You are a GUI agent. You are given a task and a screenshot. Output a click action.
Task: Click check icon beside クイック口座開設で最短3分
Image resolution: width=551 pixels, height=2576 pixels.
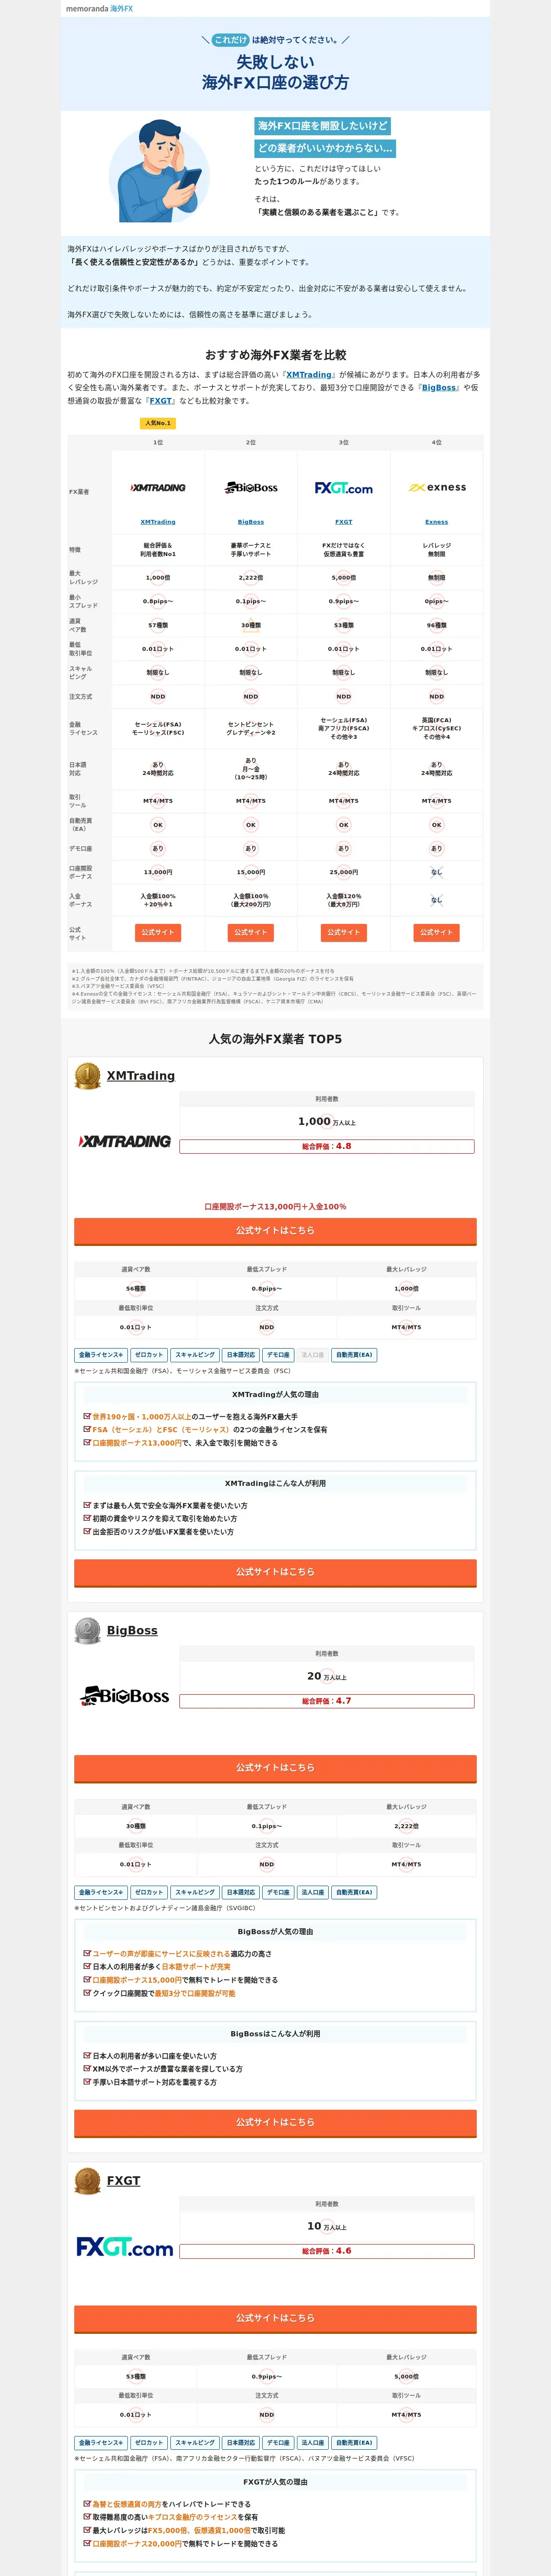87,1993
